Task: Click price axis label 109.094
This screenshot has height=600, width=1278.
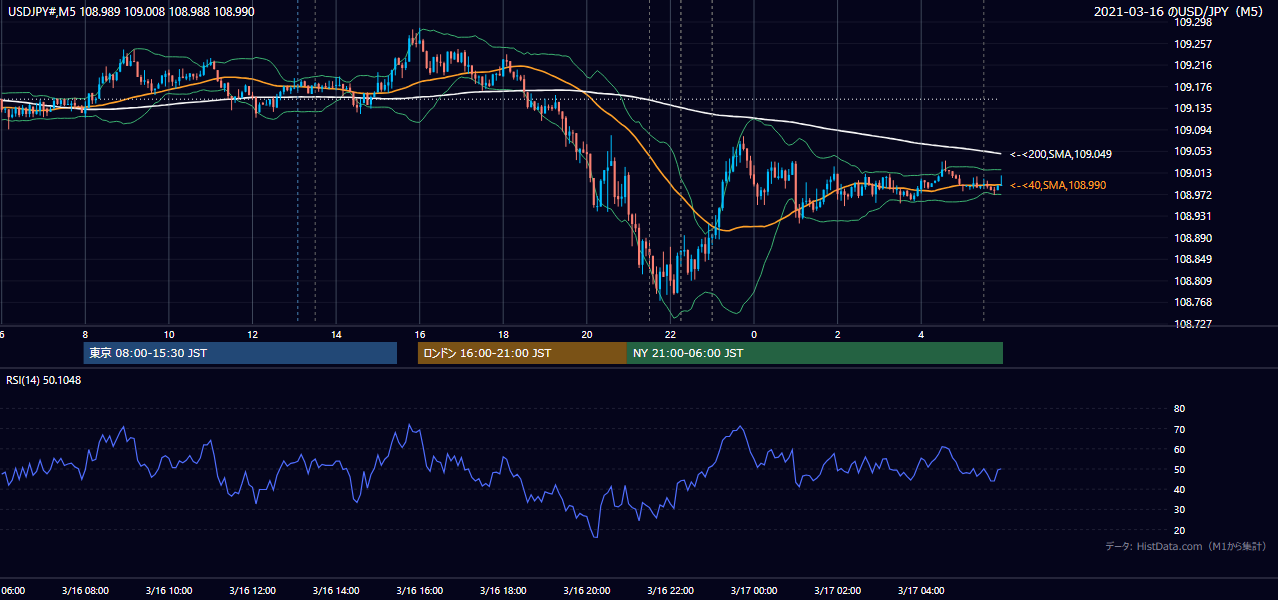Action: (1193, 130)
